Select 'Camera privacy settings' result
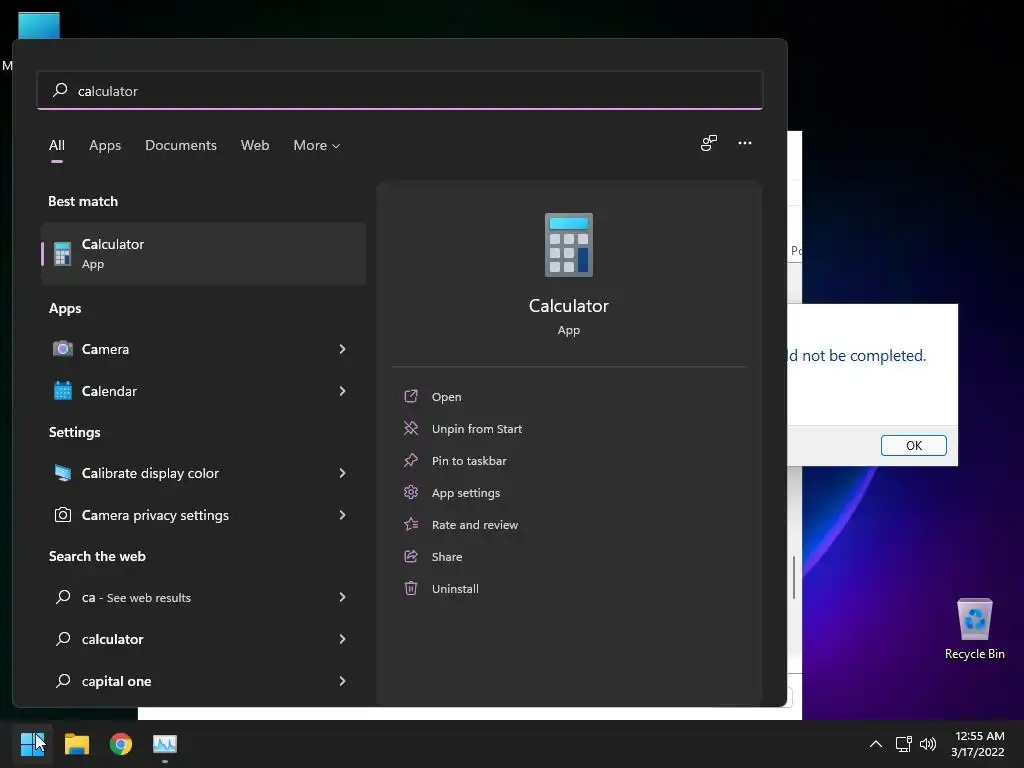Screen dimensions: 1024x768 coord(155,515)
